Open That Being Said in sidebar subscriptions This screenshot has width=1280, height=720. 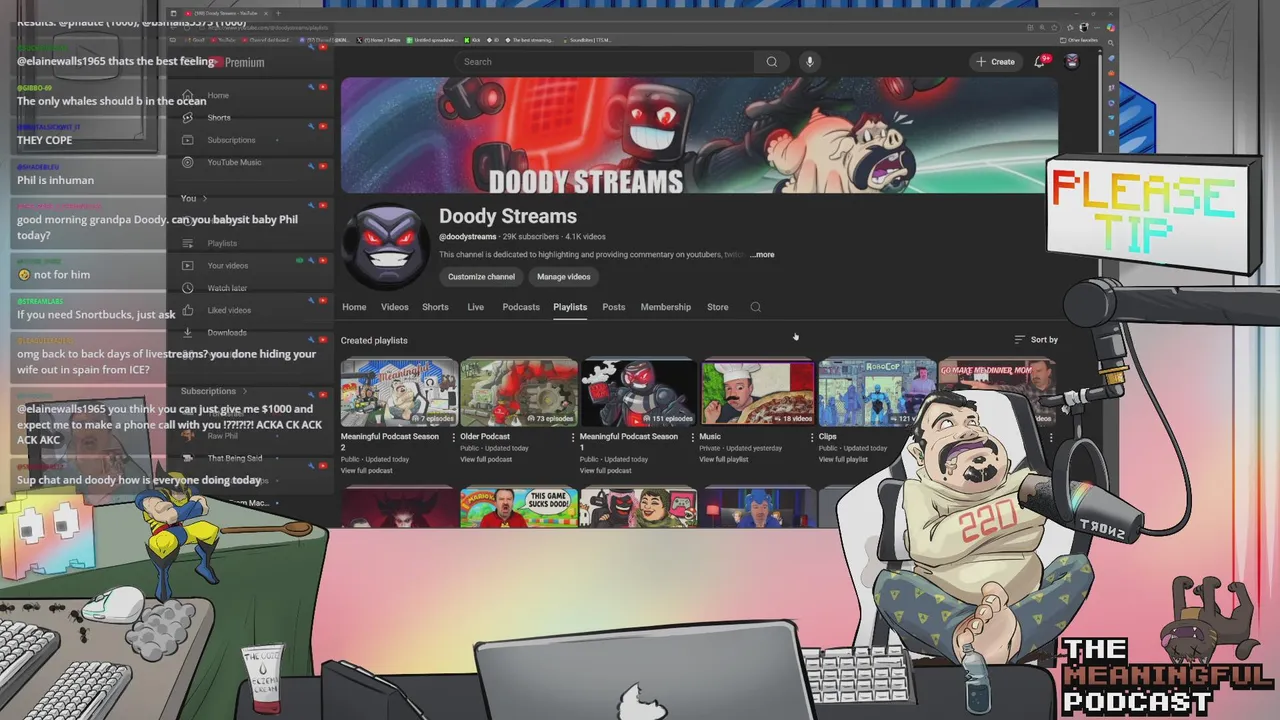click(235, 458)
